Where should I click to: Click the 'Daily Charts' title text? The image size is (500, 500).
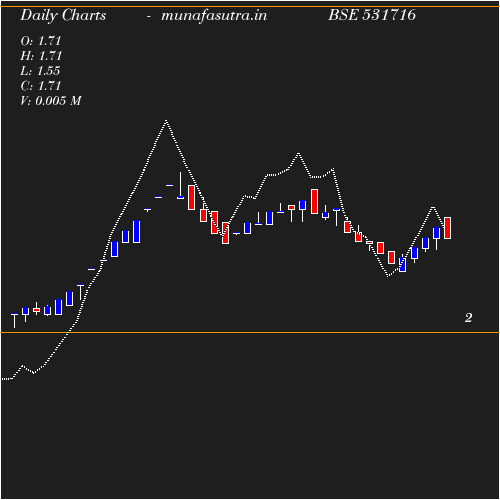63,16
